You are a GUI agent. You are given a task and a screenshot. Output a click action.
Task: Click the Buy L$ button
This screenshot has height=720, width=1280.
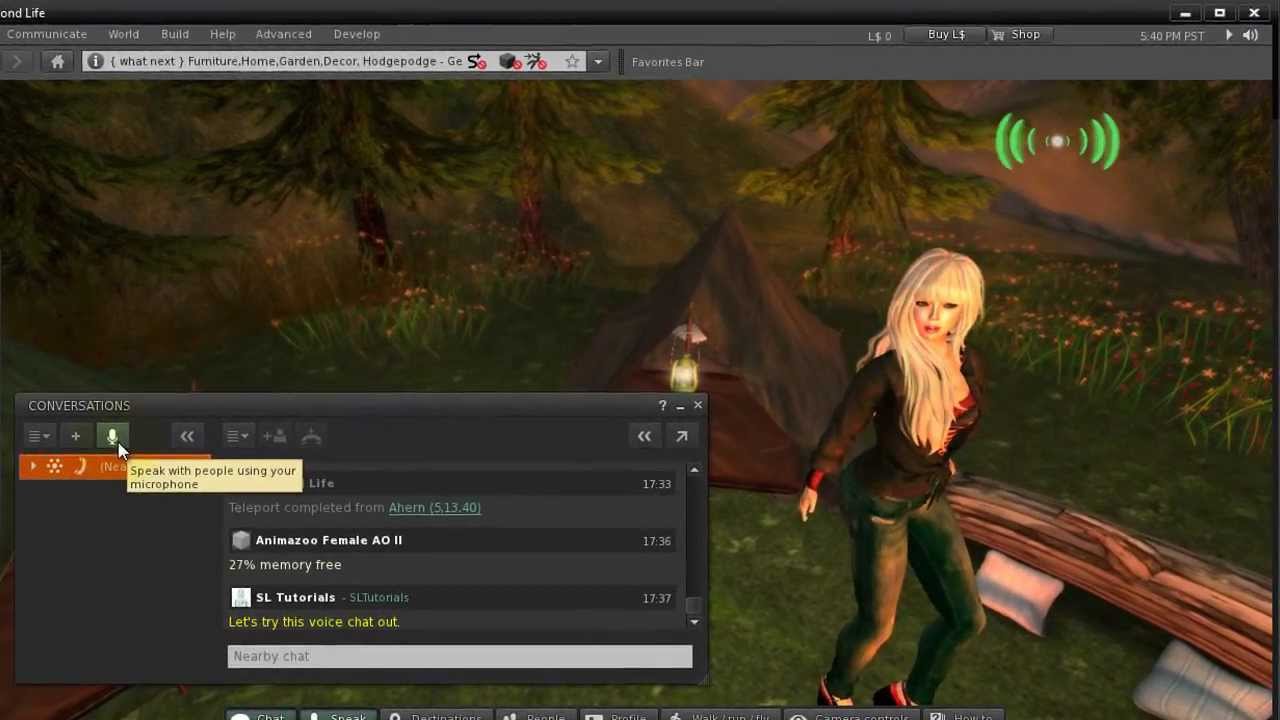[x=946, y=34]
